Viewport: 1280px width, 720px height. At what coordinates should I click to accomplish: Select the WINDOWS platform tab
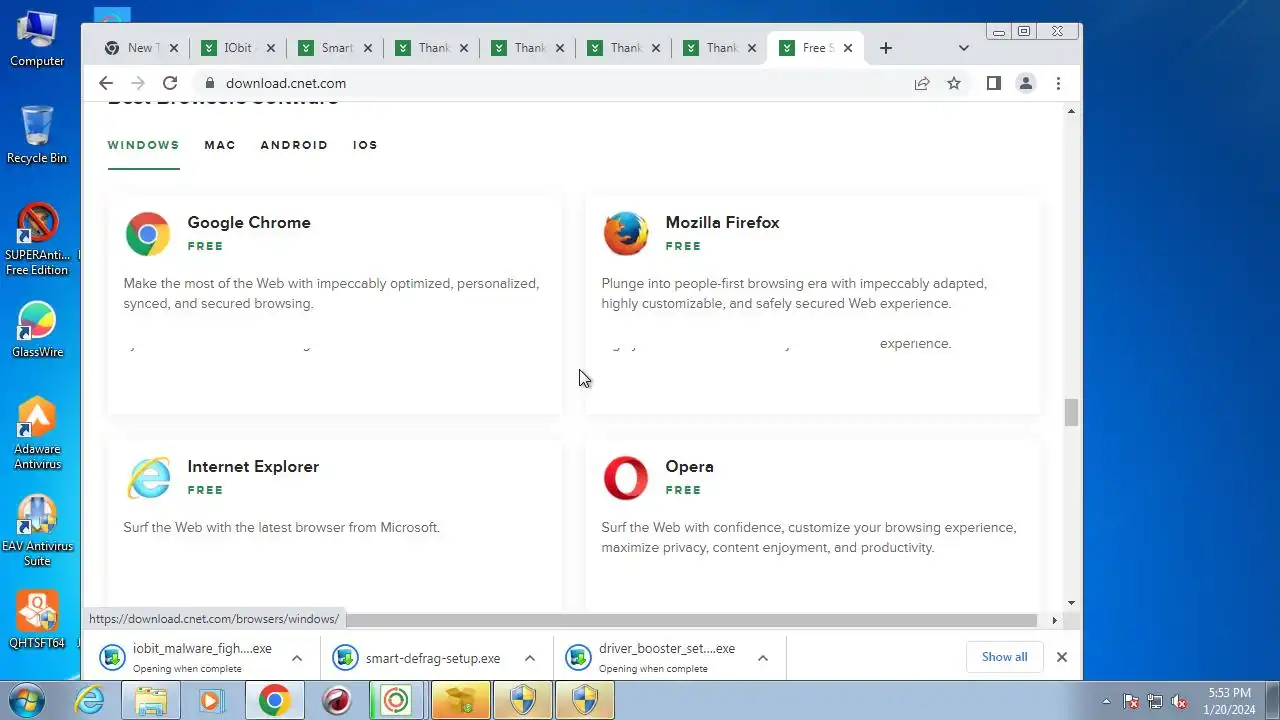click(143, 145)
